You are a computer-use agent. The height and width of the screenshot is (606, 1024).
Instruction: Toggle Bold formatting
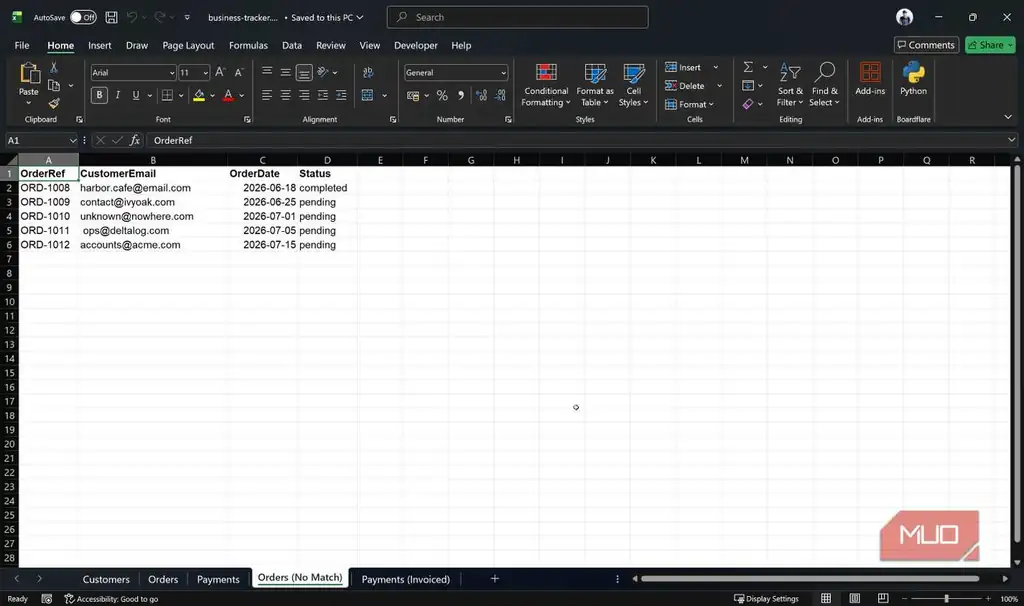[99, 95]
